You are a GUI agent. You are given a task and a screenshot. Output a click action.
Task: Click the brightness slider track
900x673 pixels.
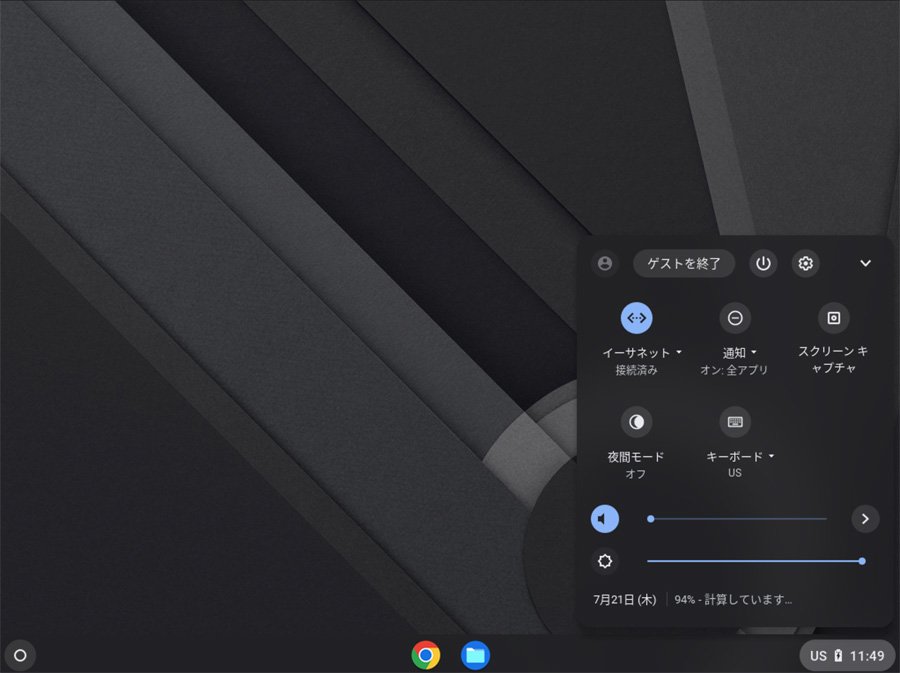(x=750, y=561)
